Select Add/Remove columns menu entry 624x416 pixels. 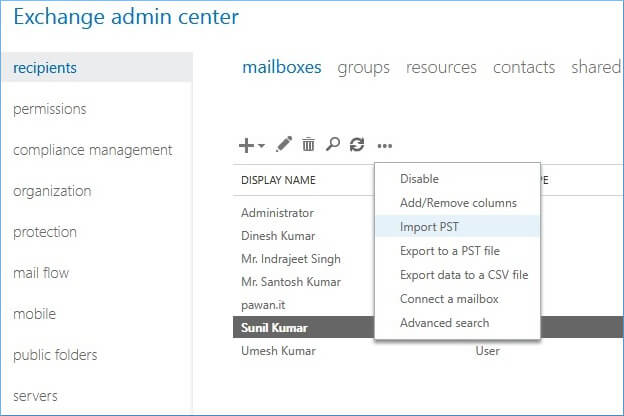[x=458, y=203]
